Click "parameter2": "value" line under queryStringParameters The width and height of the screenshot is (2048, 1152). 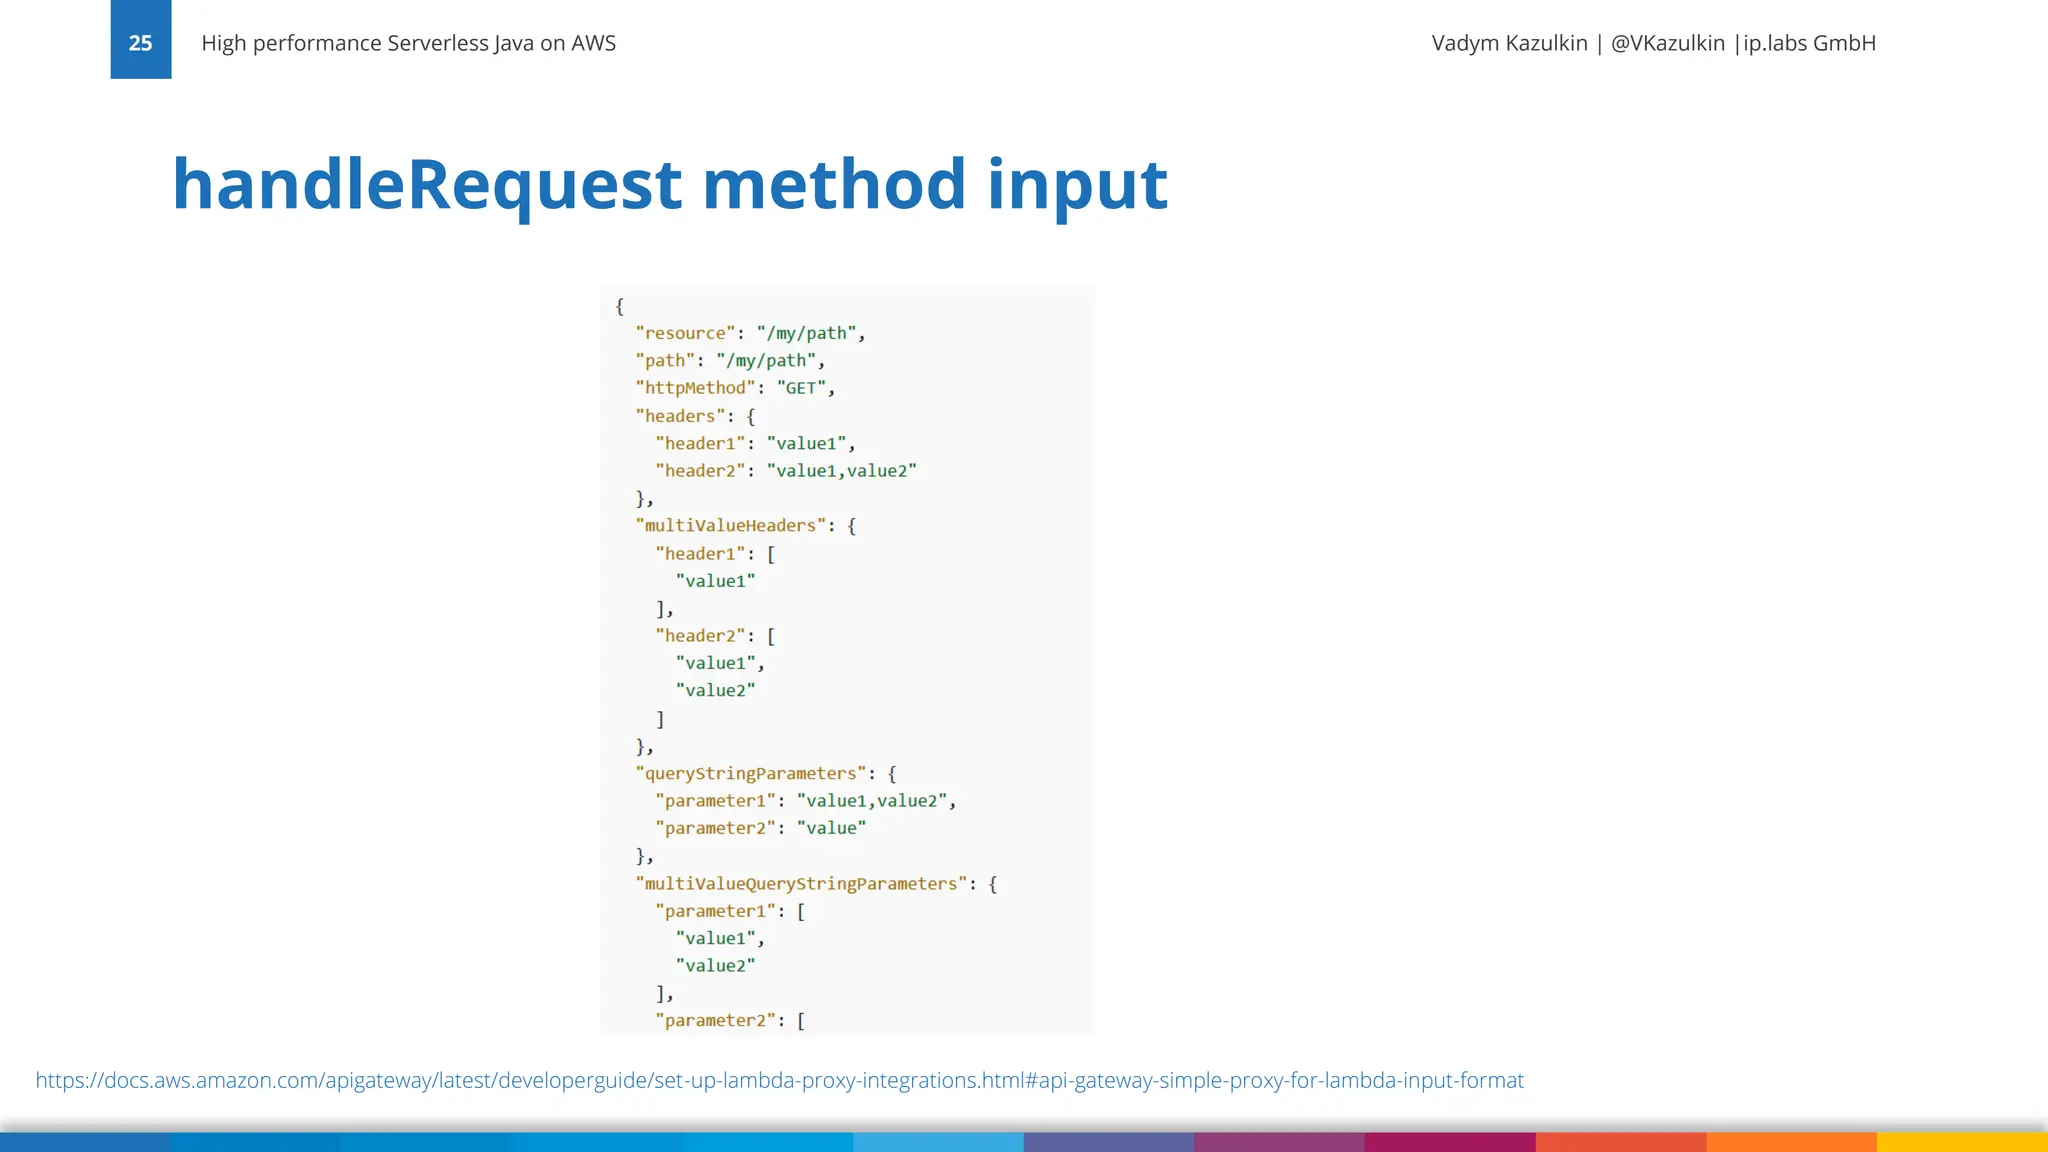coord(760,828)
